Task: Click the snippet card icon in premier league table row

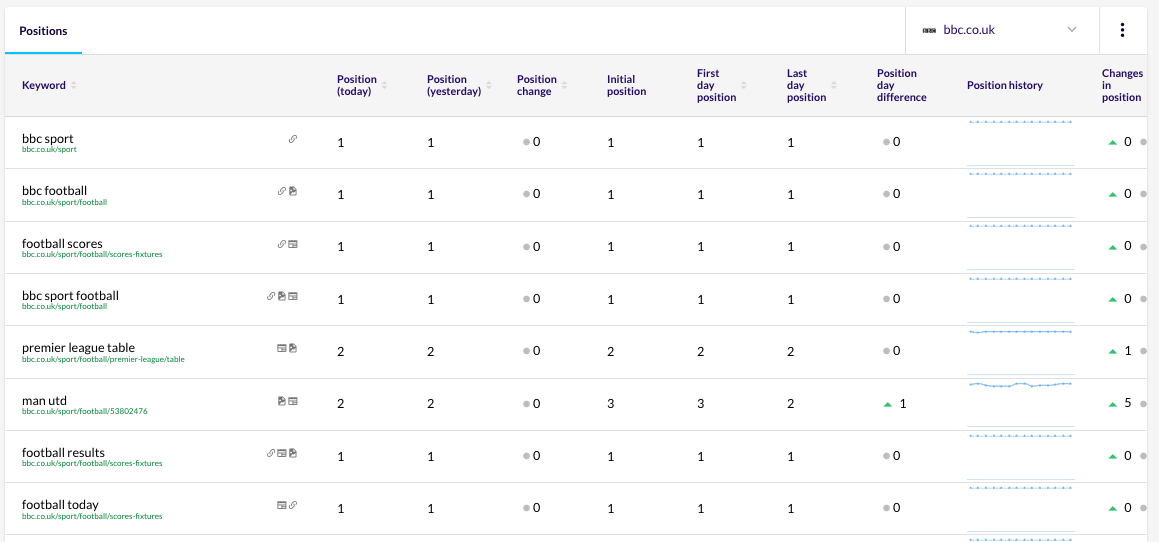Action: 282,348
